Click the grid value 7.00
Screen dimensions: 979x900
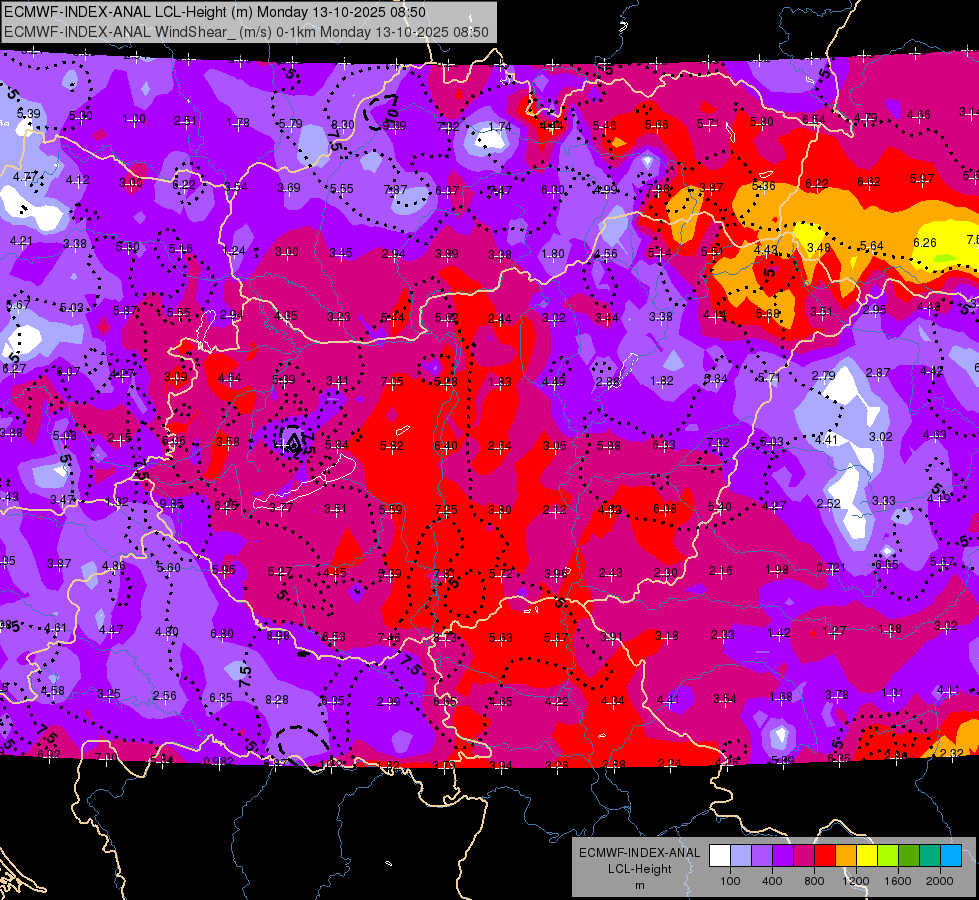pos(106,758)
